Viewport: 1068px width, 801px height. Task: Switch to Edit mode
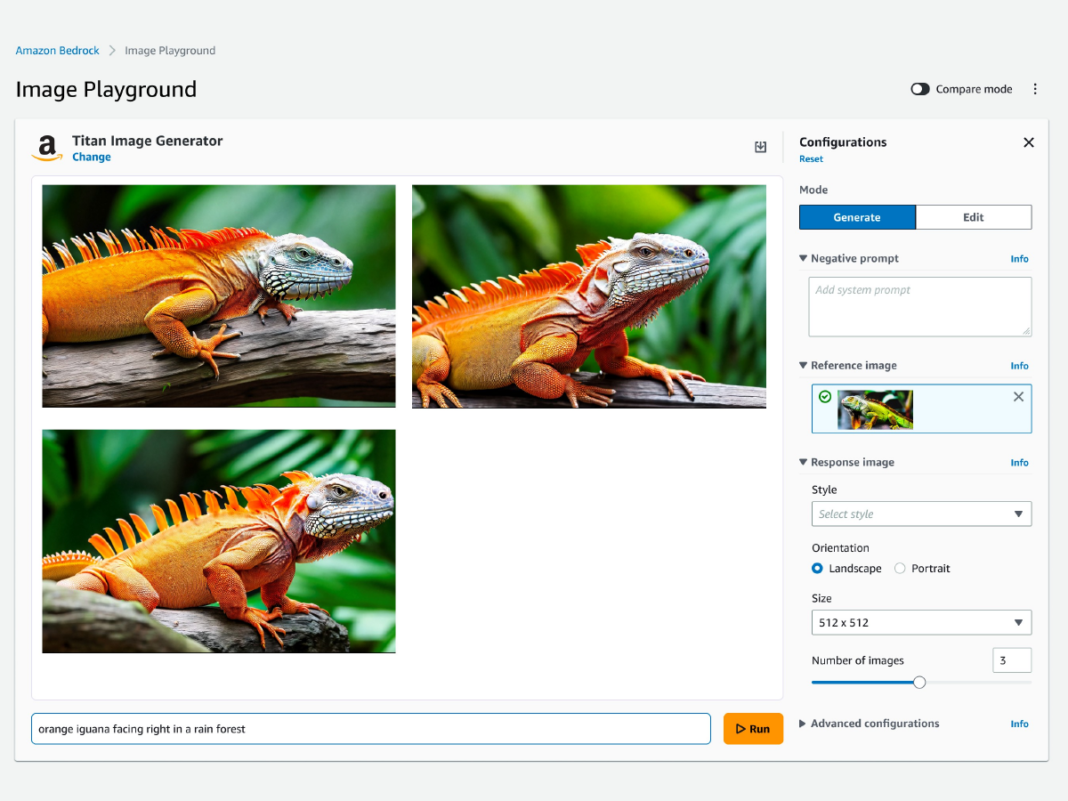(973, 217)
